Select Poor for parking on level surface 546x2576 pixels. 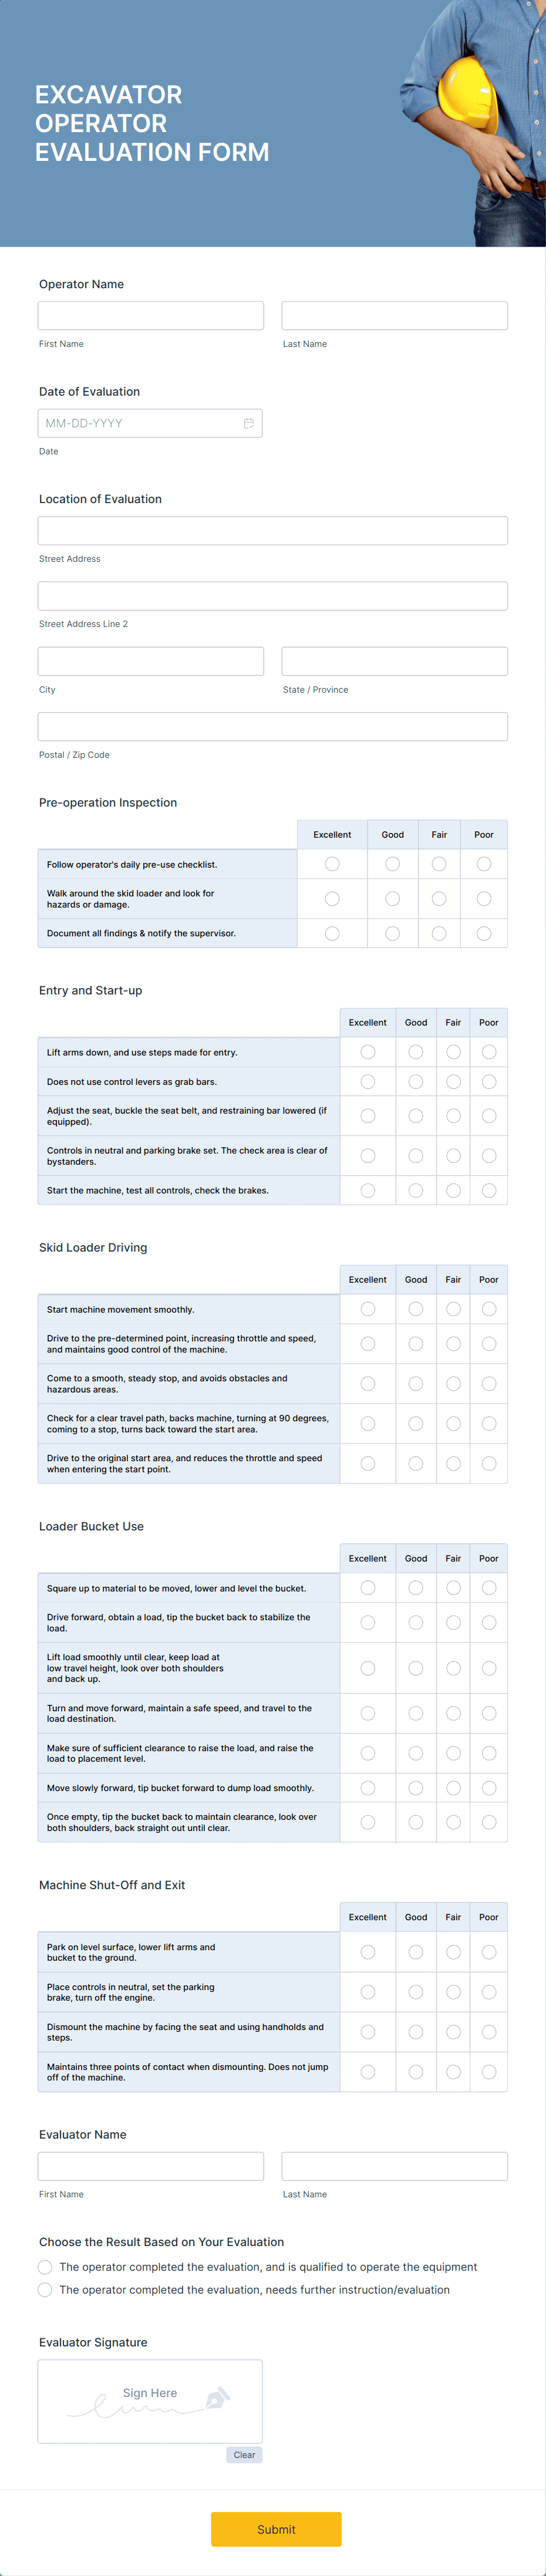(489, 1951)
